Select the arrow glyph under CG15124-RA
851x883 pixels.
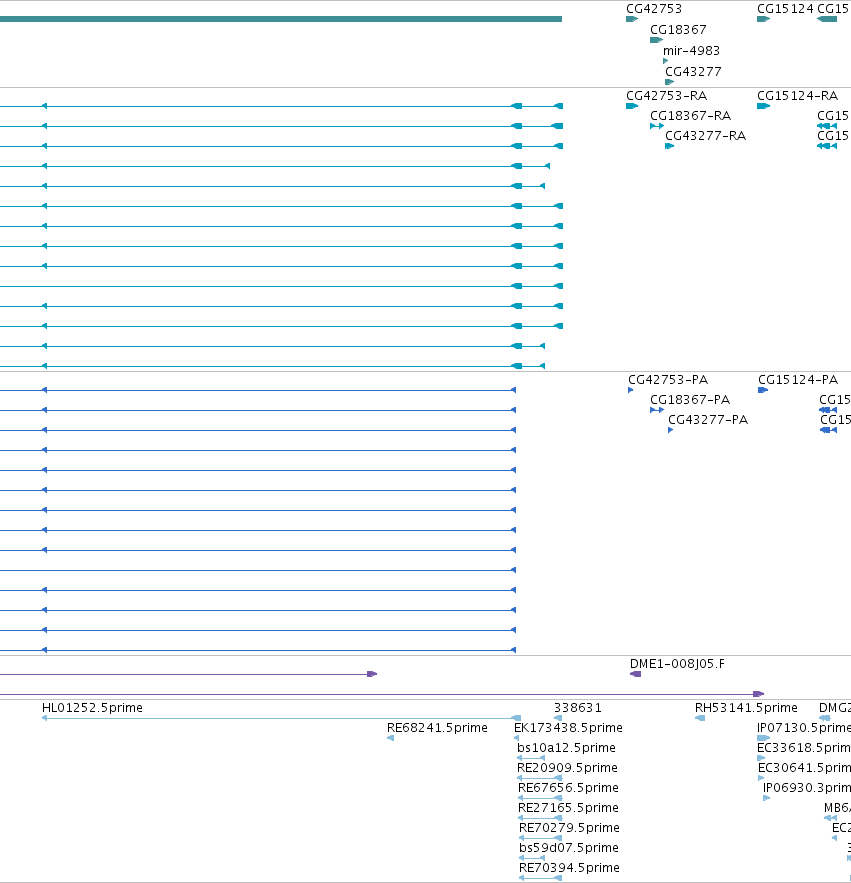(763, 106)
